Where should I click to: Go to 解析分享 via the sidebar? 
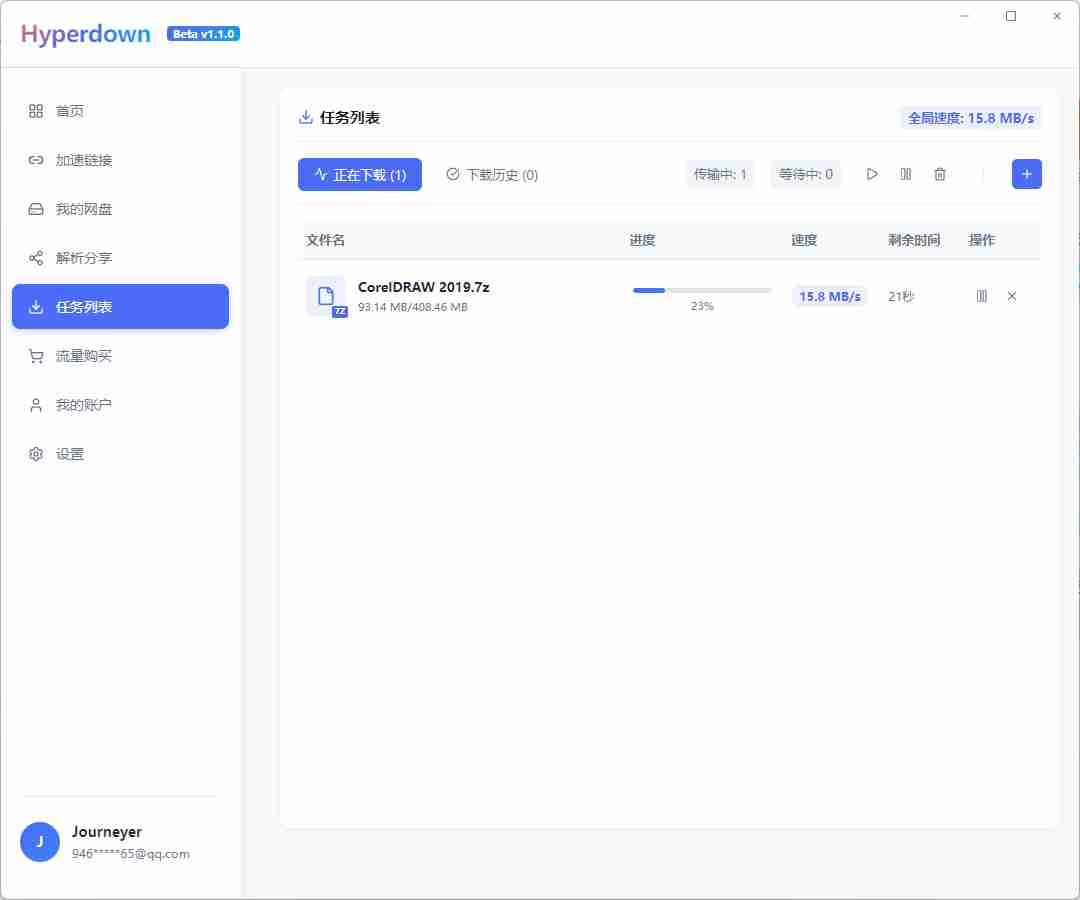click(x=83, y=258)
